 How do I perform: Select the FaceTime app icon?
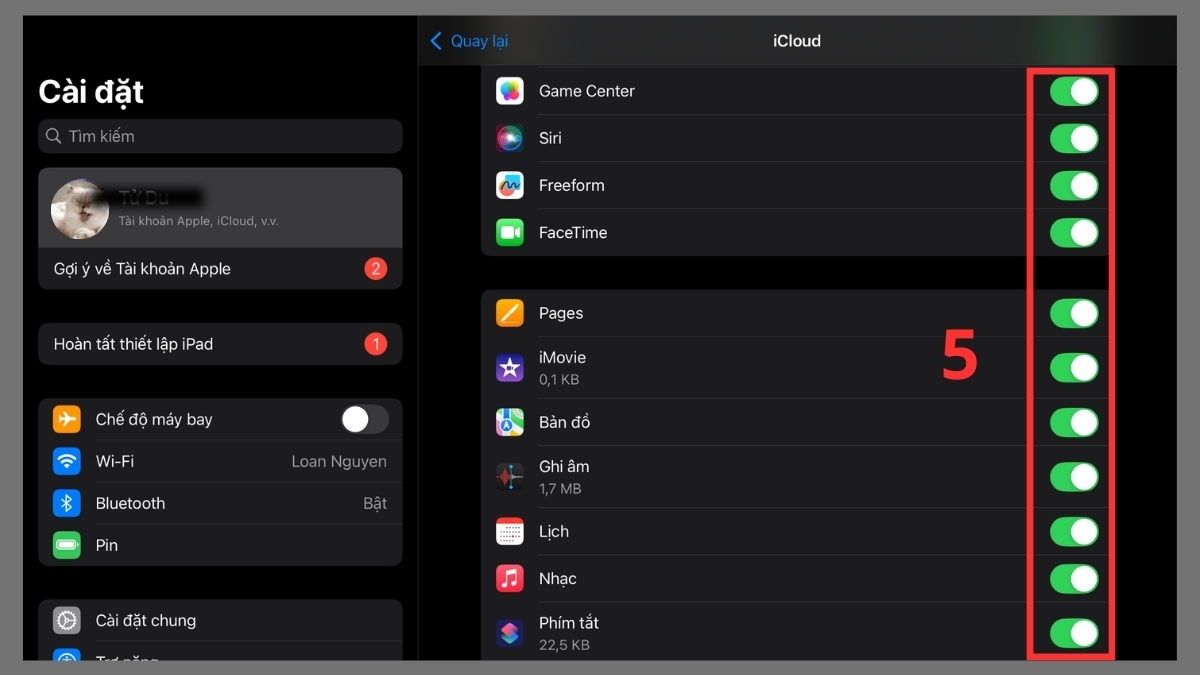point(510,232)
